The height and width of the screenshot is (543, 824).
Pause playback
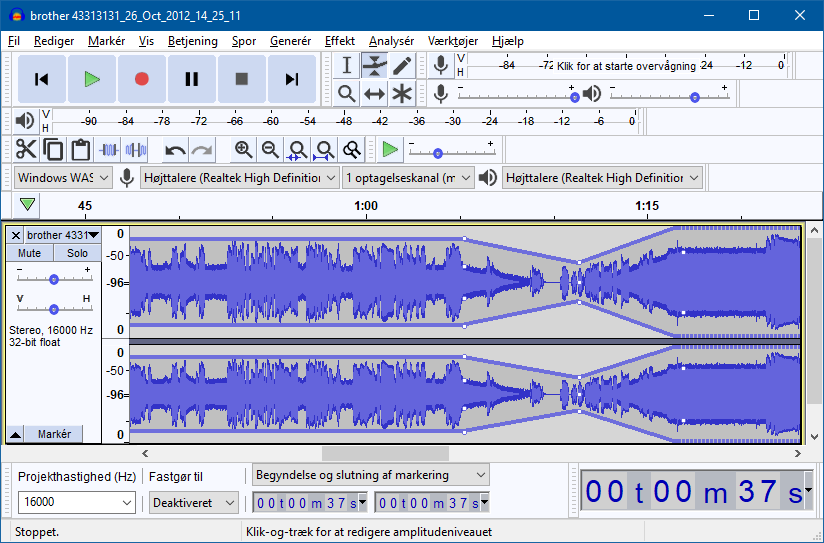point(192,79)
